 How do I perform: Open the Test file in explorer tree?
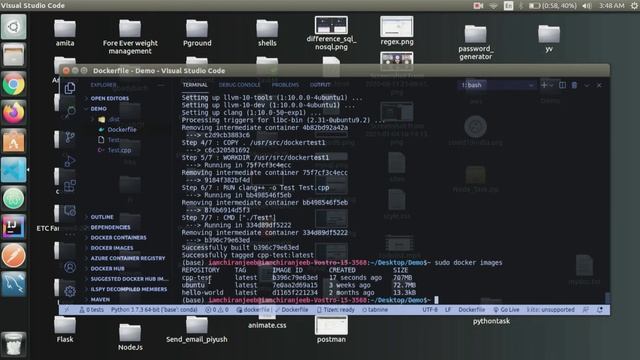tap(109, 140)
